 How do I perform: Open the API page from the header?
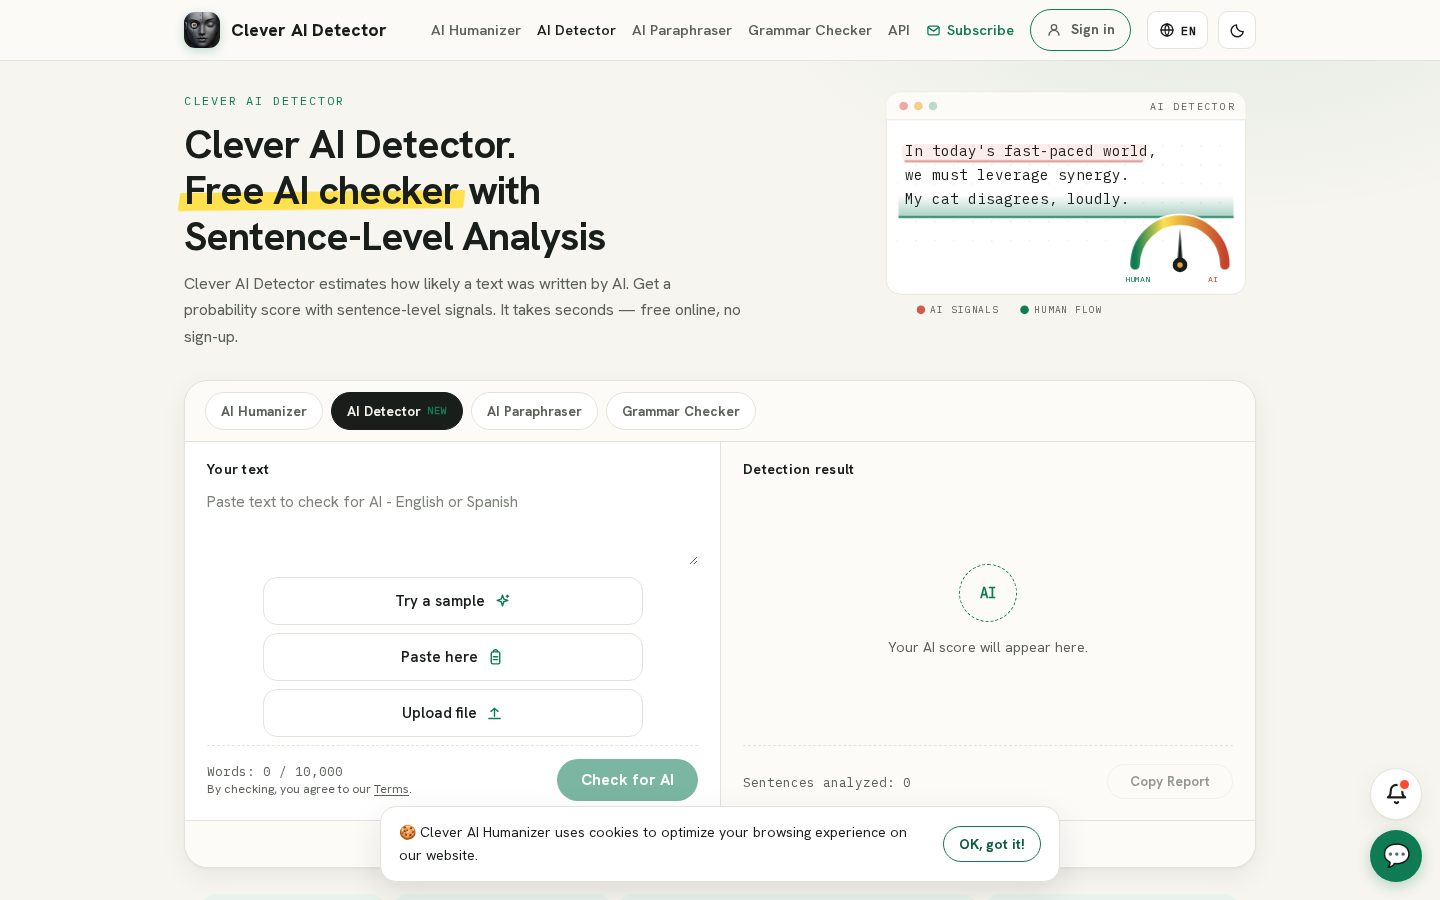[x=899, y=30]
